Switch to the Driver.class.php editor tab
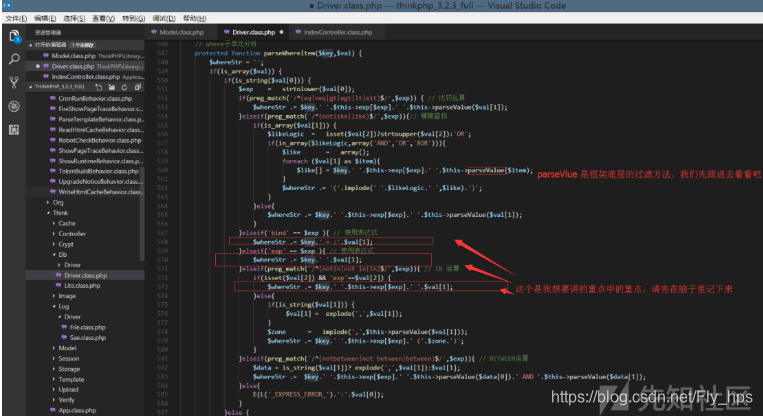Image resolution: width=763 pixels, height=416 pixels. 253,32
